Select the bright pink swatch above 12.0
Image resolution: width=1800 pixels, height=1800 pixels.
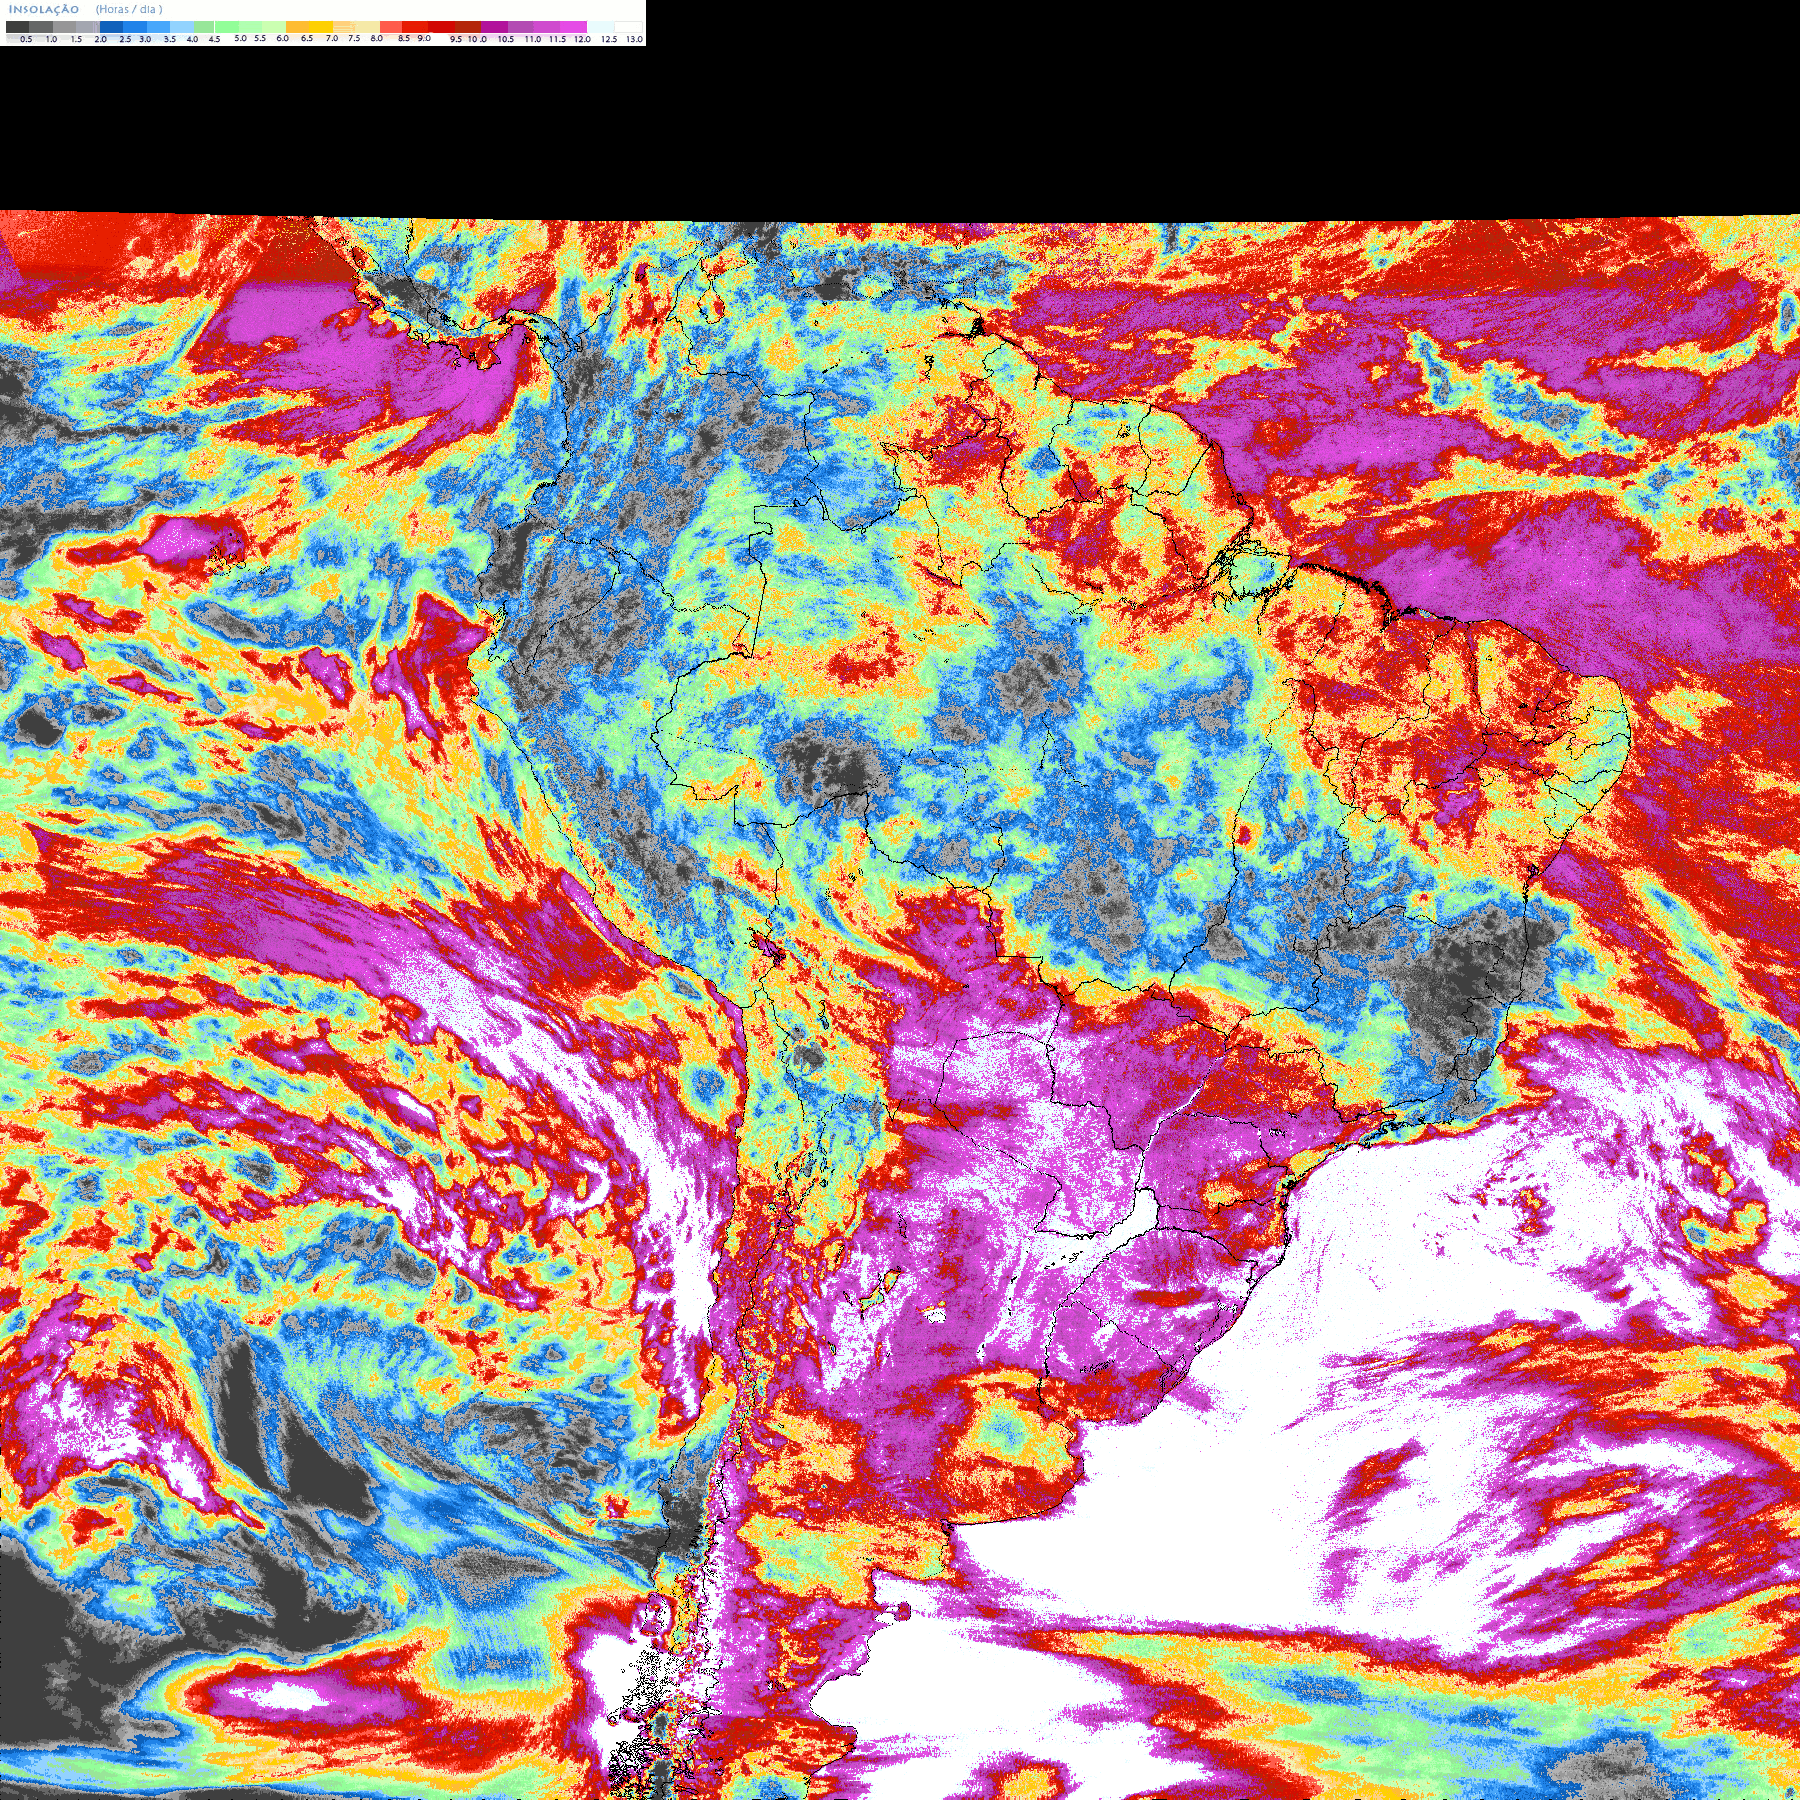pos(573,27)
